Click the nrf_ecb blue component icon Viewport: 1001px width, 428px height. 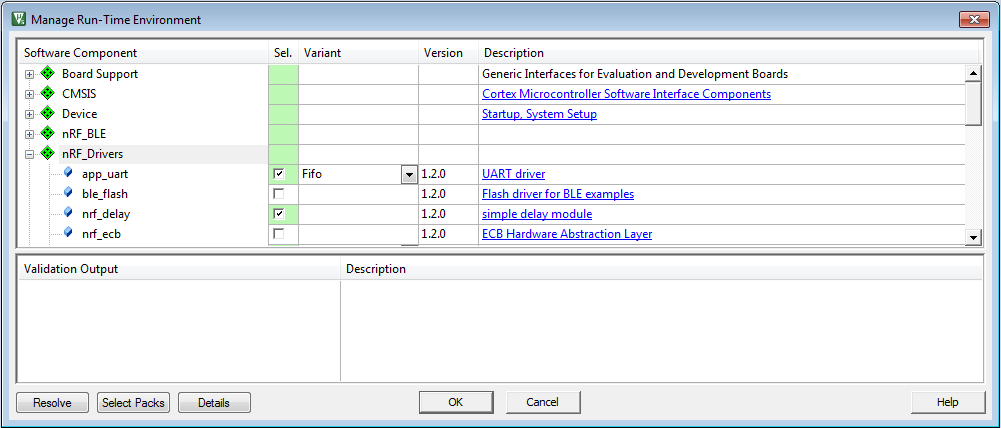tap(68, 233)
